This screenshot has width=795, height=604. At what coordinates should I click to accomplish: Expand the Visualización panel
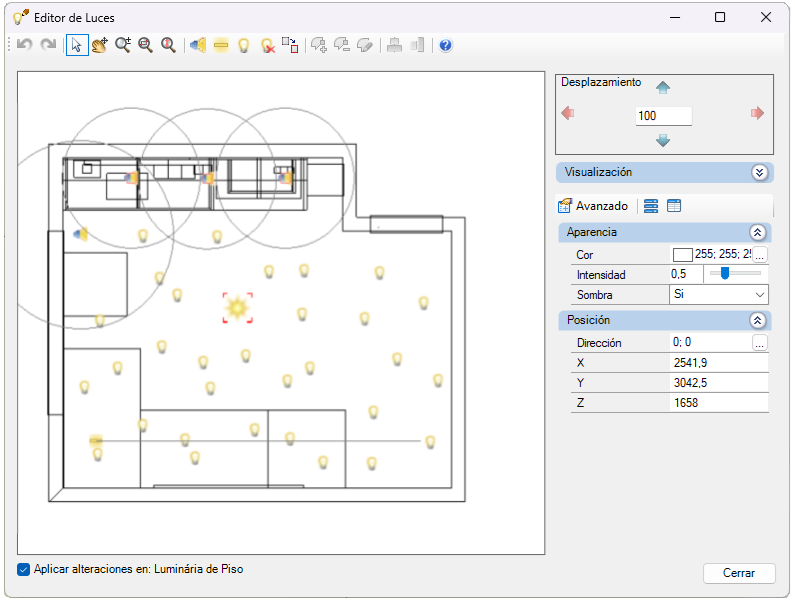[x=759, y=172]
